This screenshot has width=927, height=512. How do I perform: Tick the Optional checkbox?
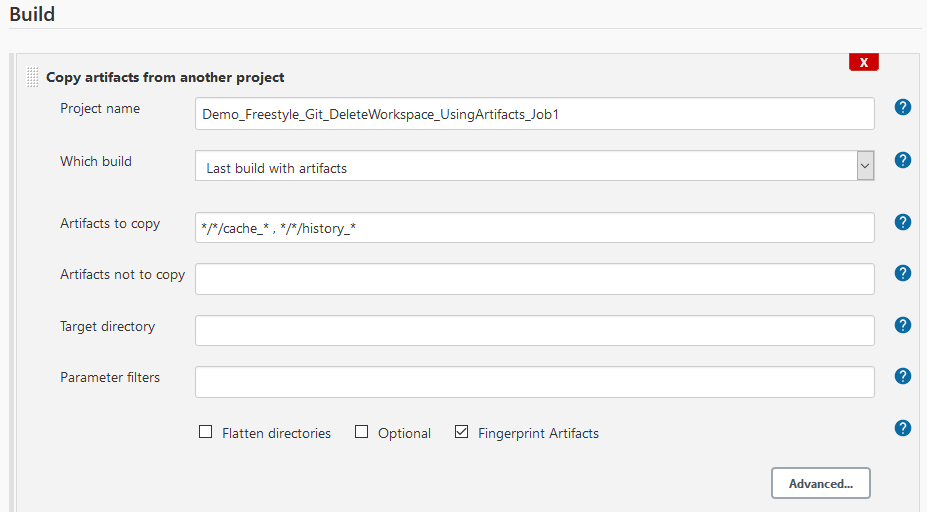[x=362, y=432]
